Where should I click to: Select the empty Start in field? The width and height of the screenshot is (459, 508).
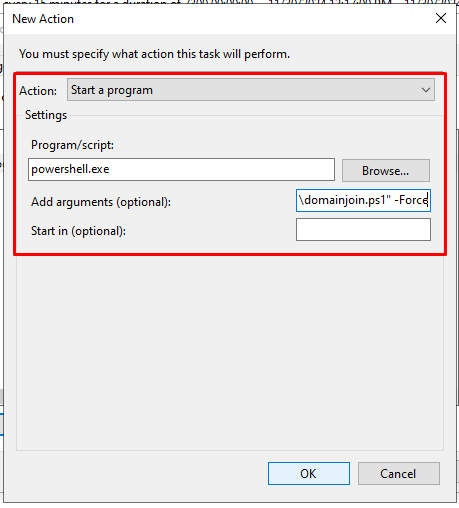(x=363, y=229)
